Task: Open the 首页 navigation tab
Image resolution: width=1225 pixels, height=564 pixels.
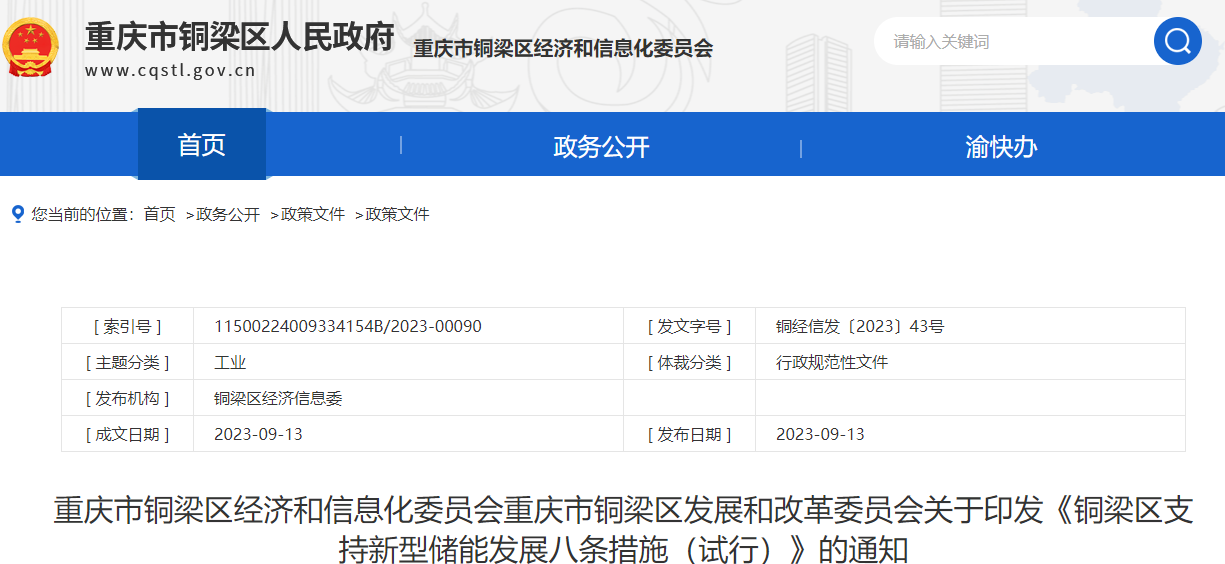Action: [x=202, y=145]
